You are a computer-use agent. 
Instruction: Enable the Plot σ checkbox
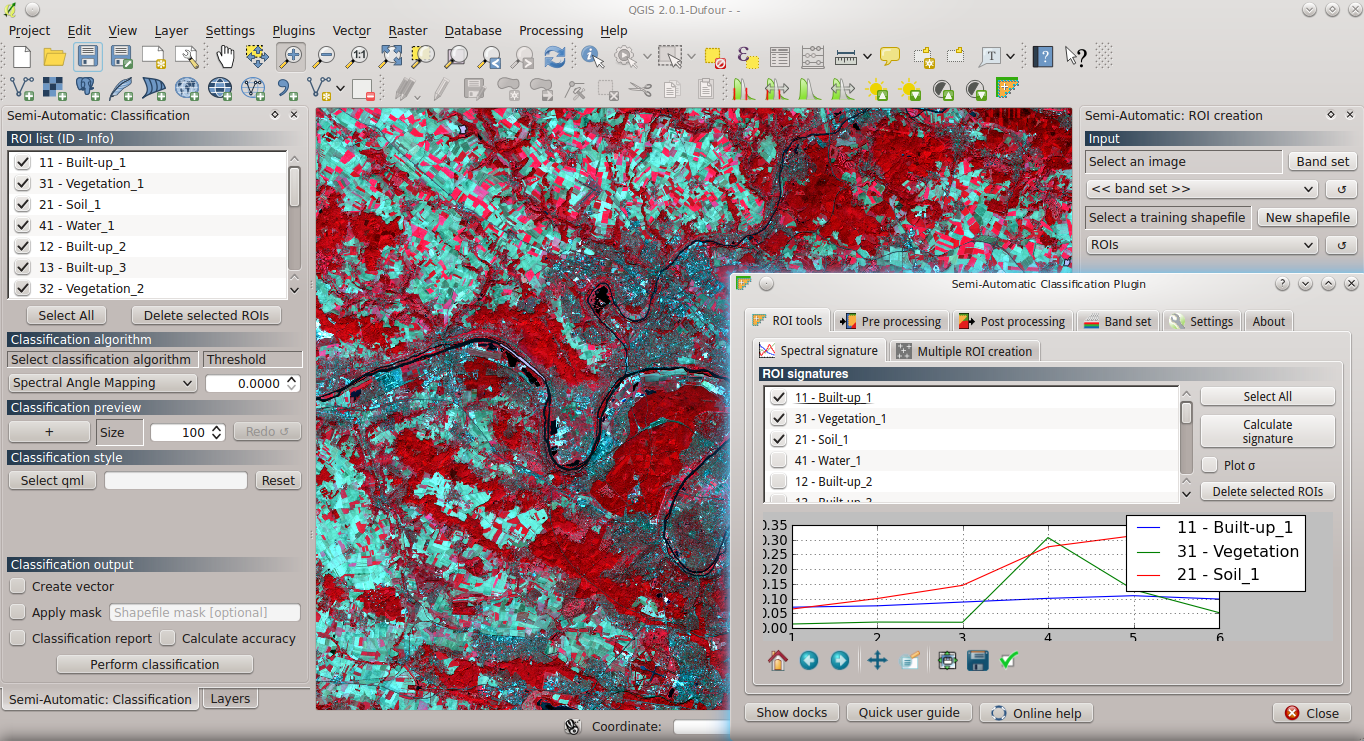click(x=1209, y=464)
